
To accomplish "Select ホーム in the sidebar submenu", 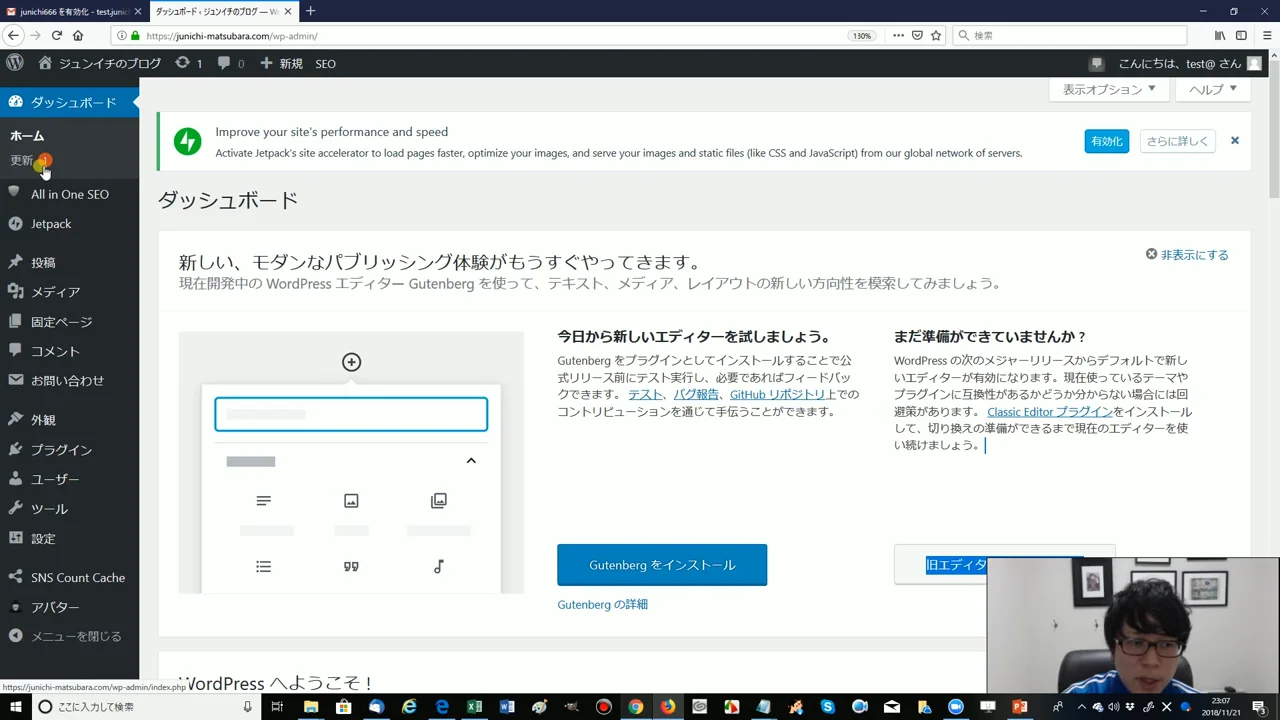I will point(27,136).
